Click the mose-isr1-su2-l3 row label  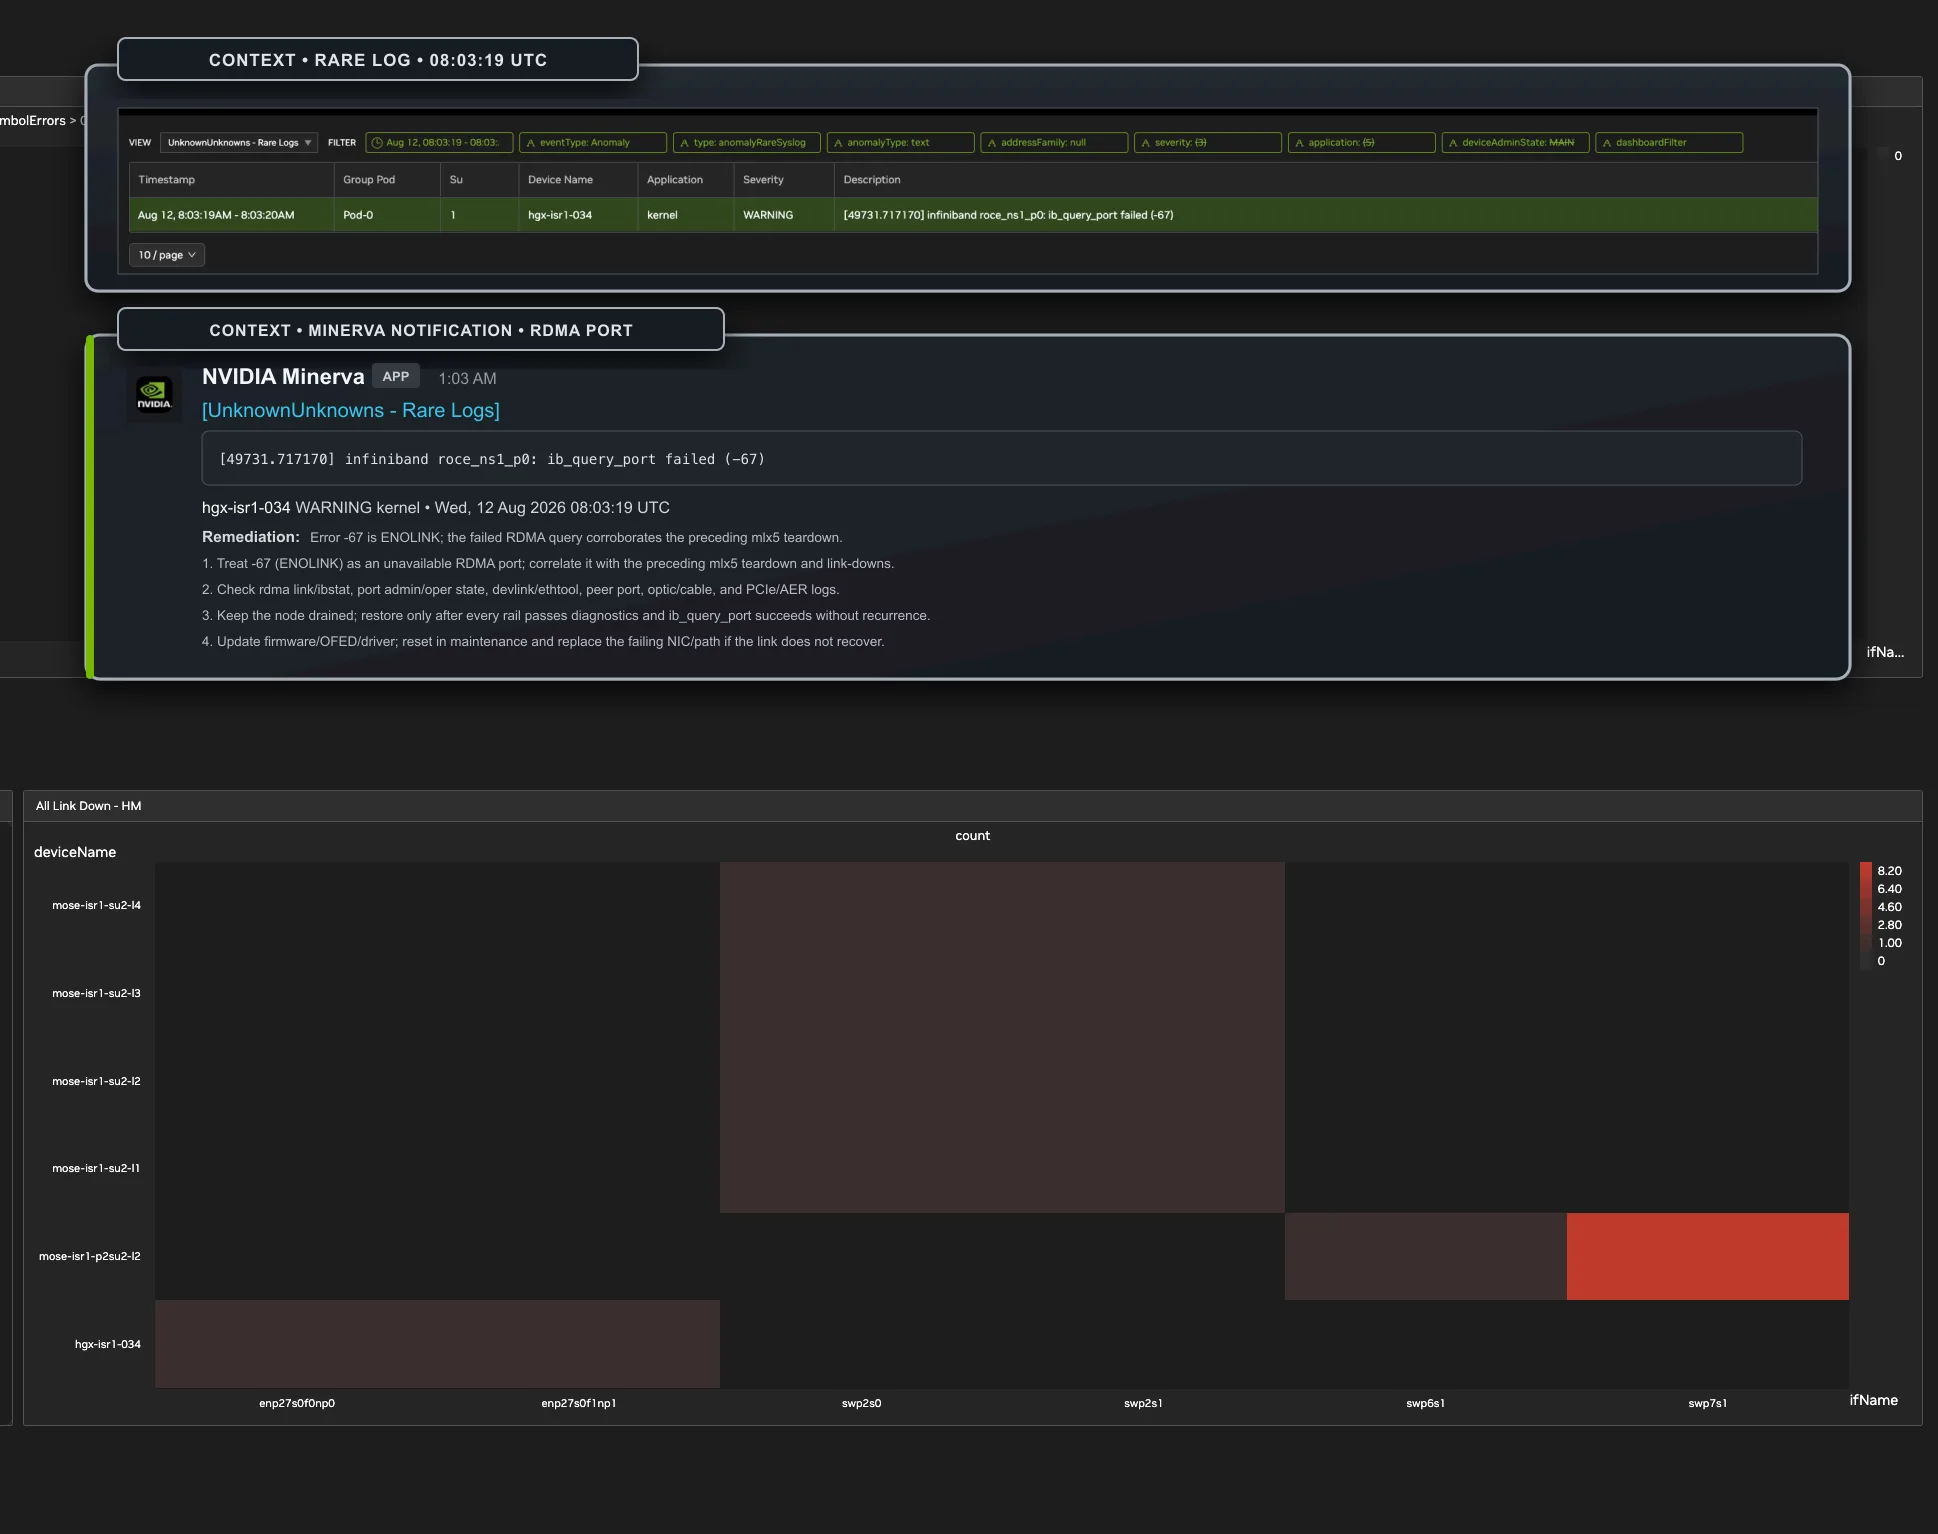click(96, 994)
